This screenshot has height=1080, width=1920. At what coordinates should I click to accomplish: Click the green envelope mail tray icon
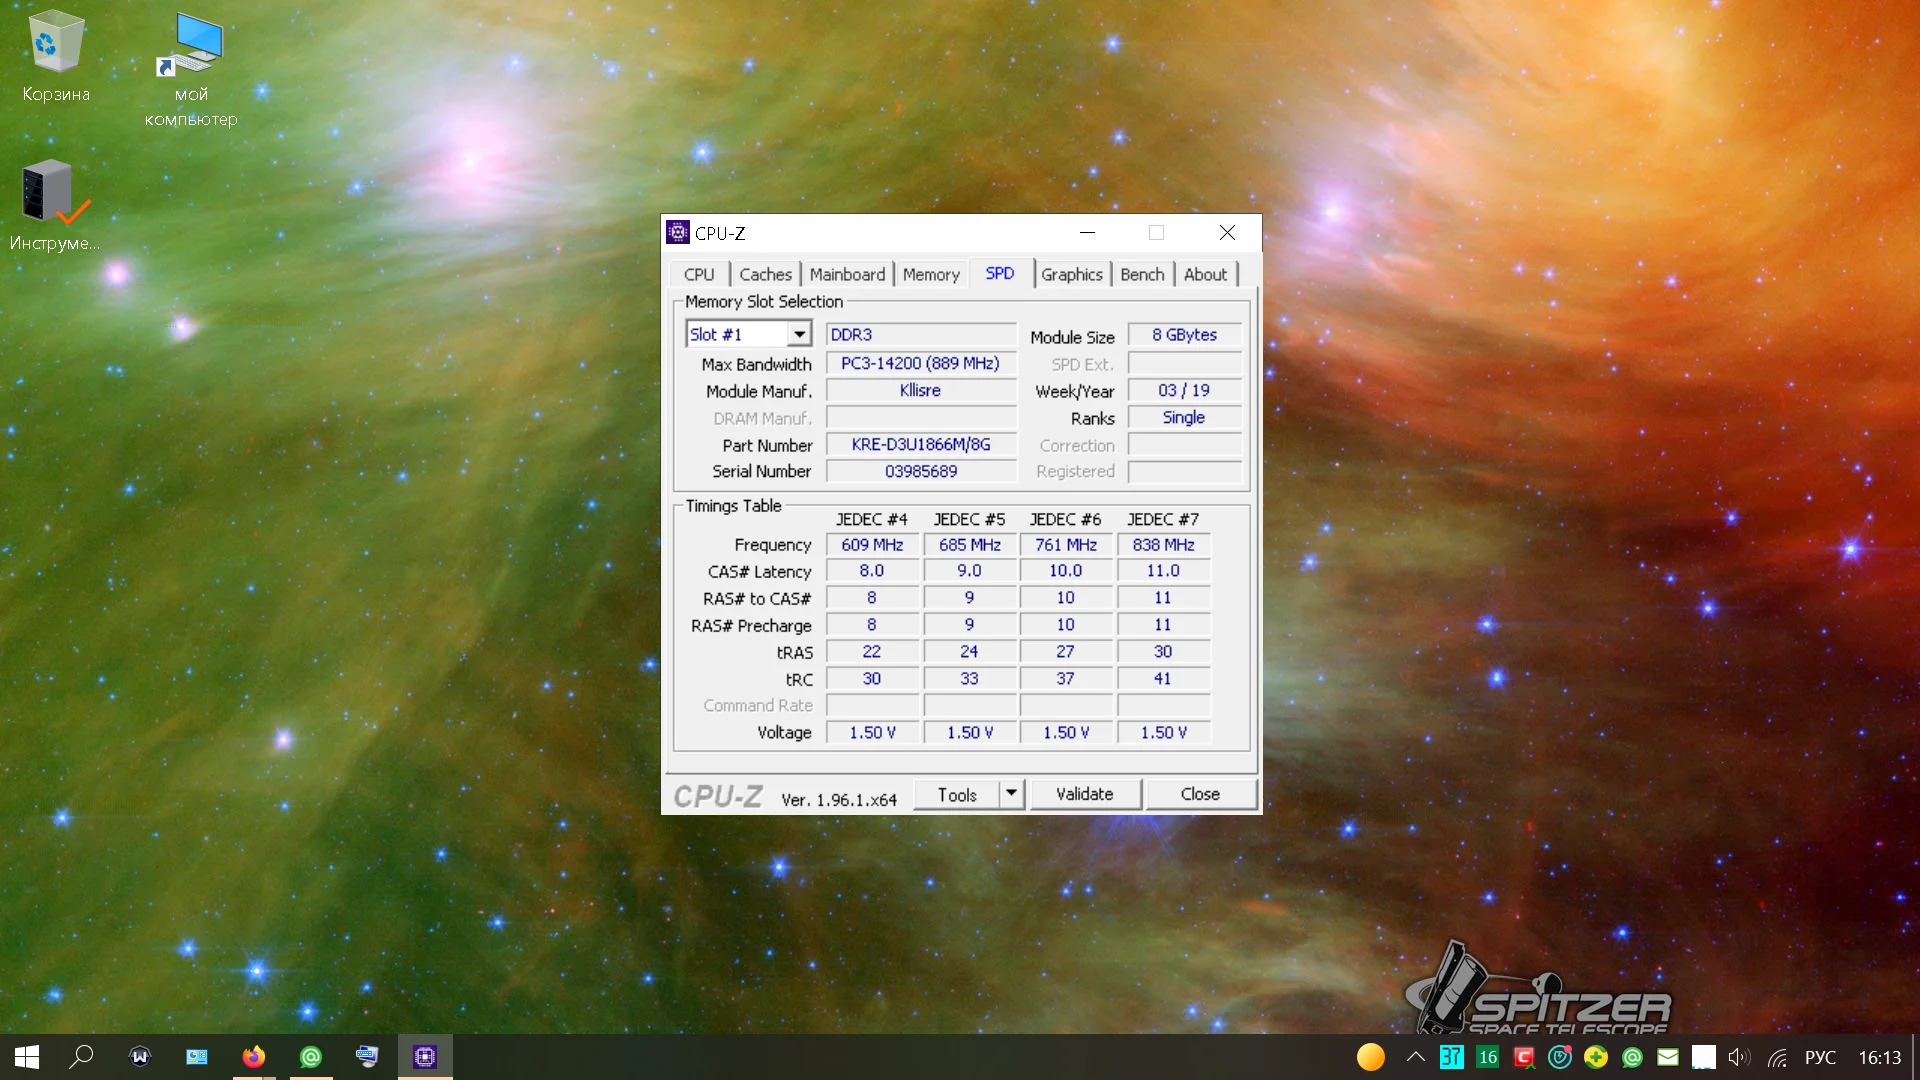coord(1667,1057)
